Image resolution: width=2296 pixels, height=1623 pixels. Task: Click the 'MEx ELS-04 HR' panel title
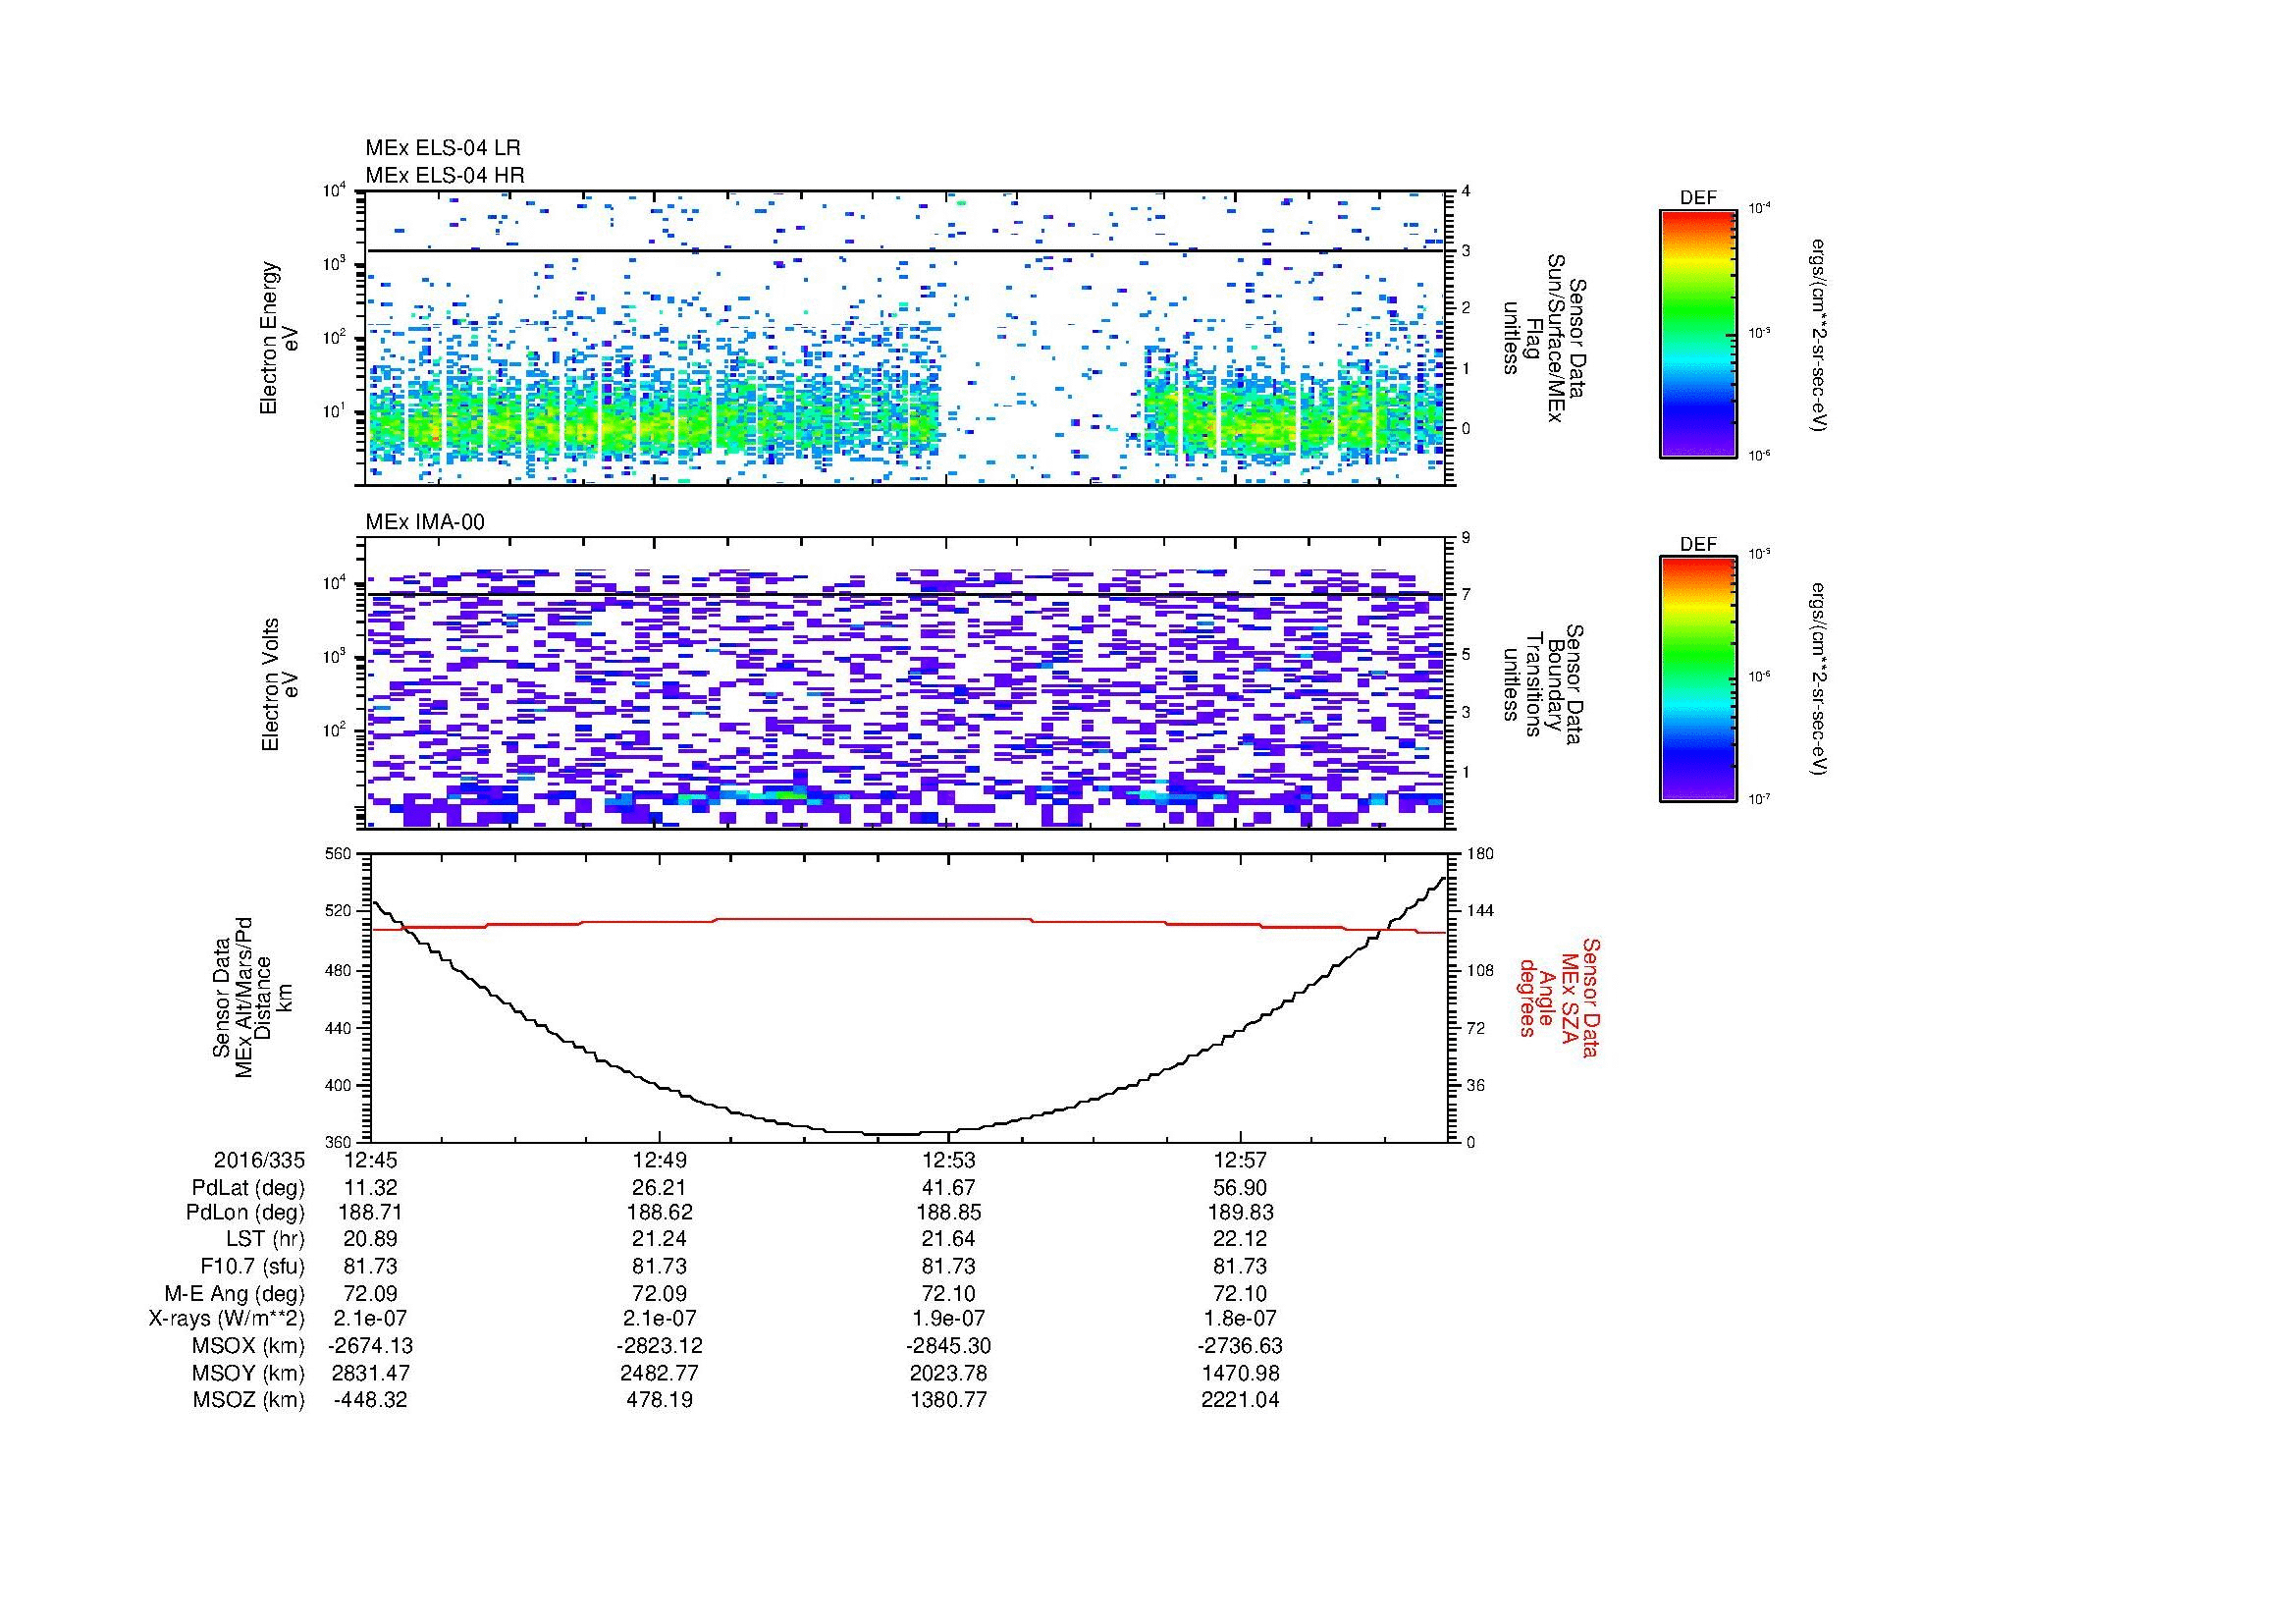click(x=444, y=176)
